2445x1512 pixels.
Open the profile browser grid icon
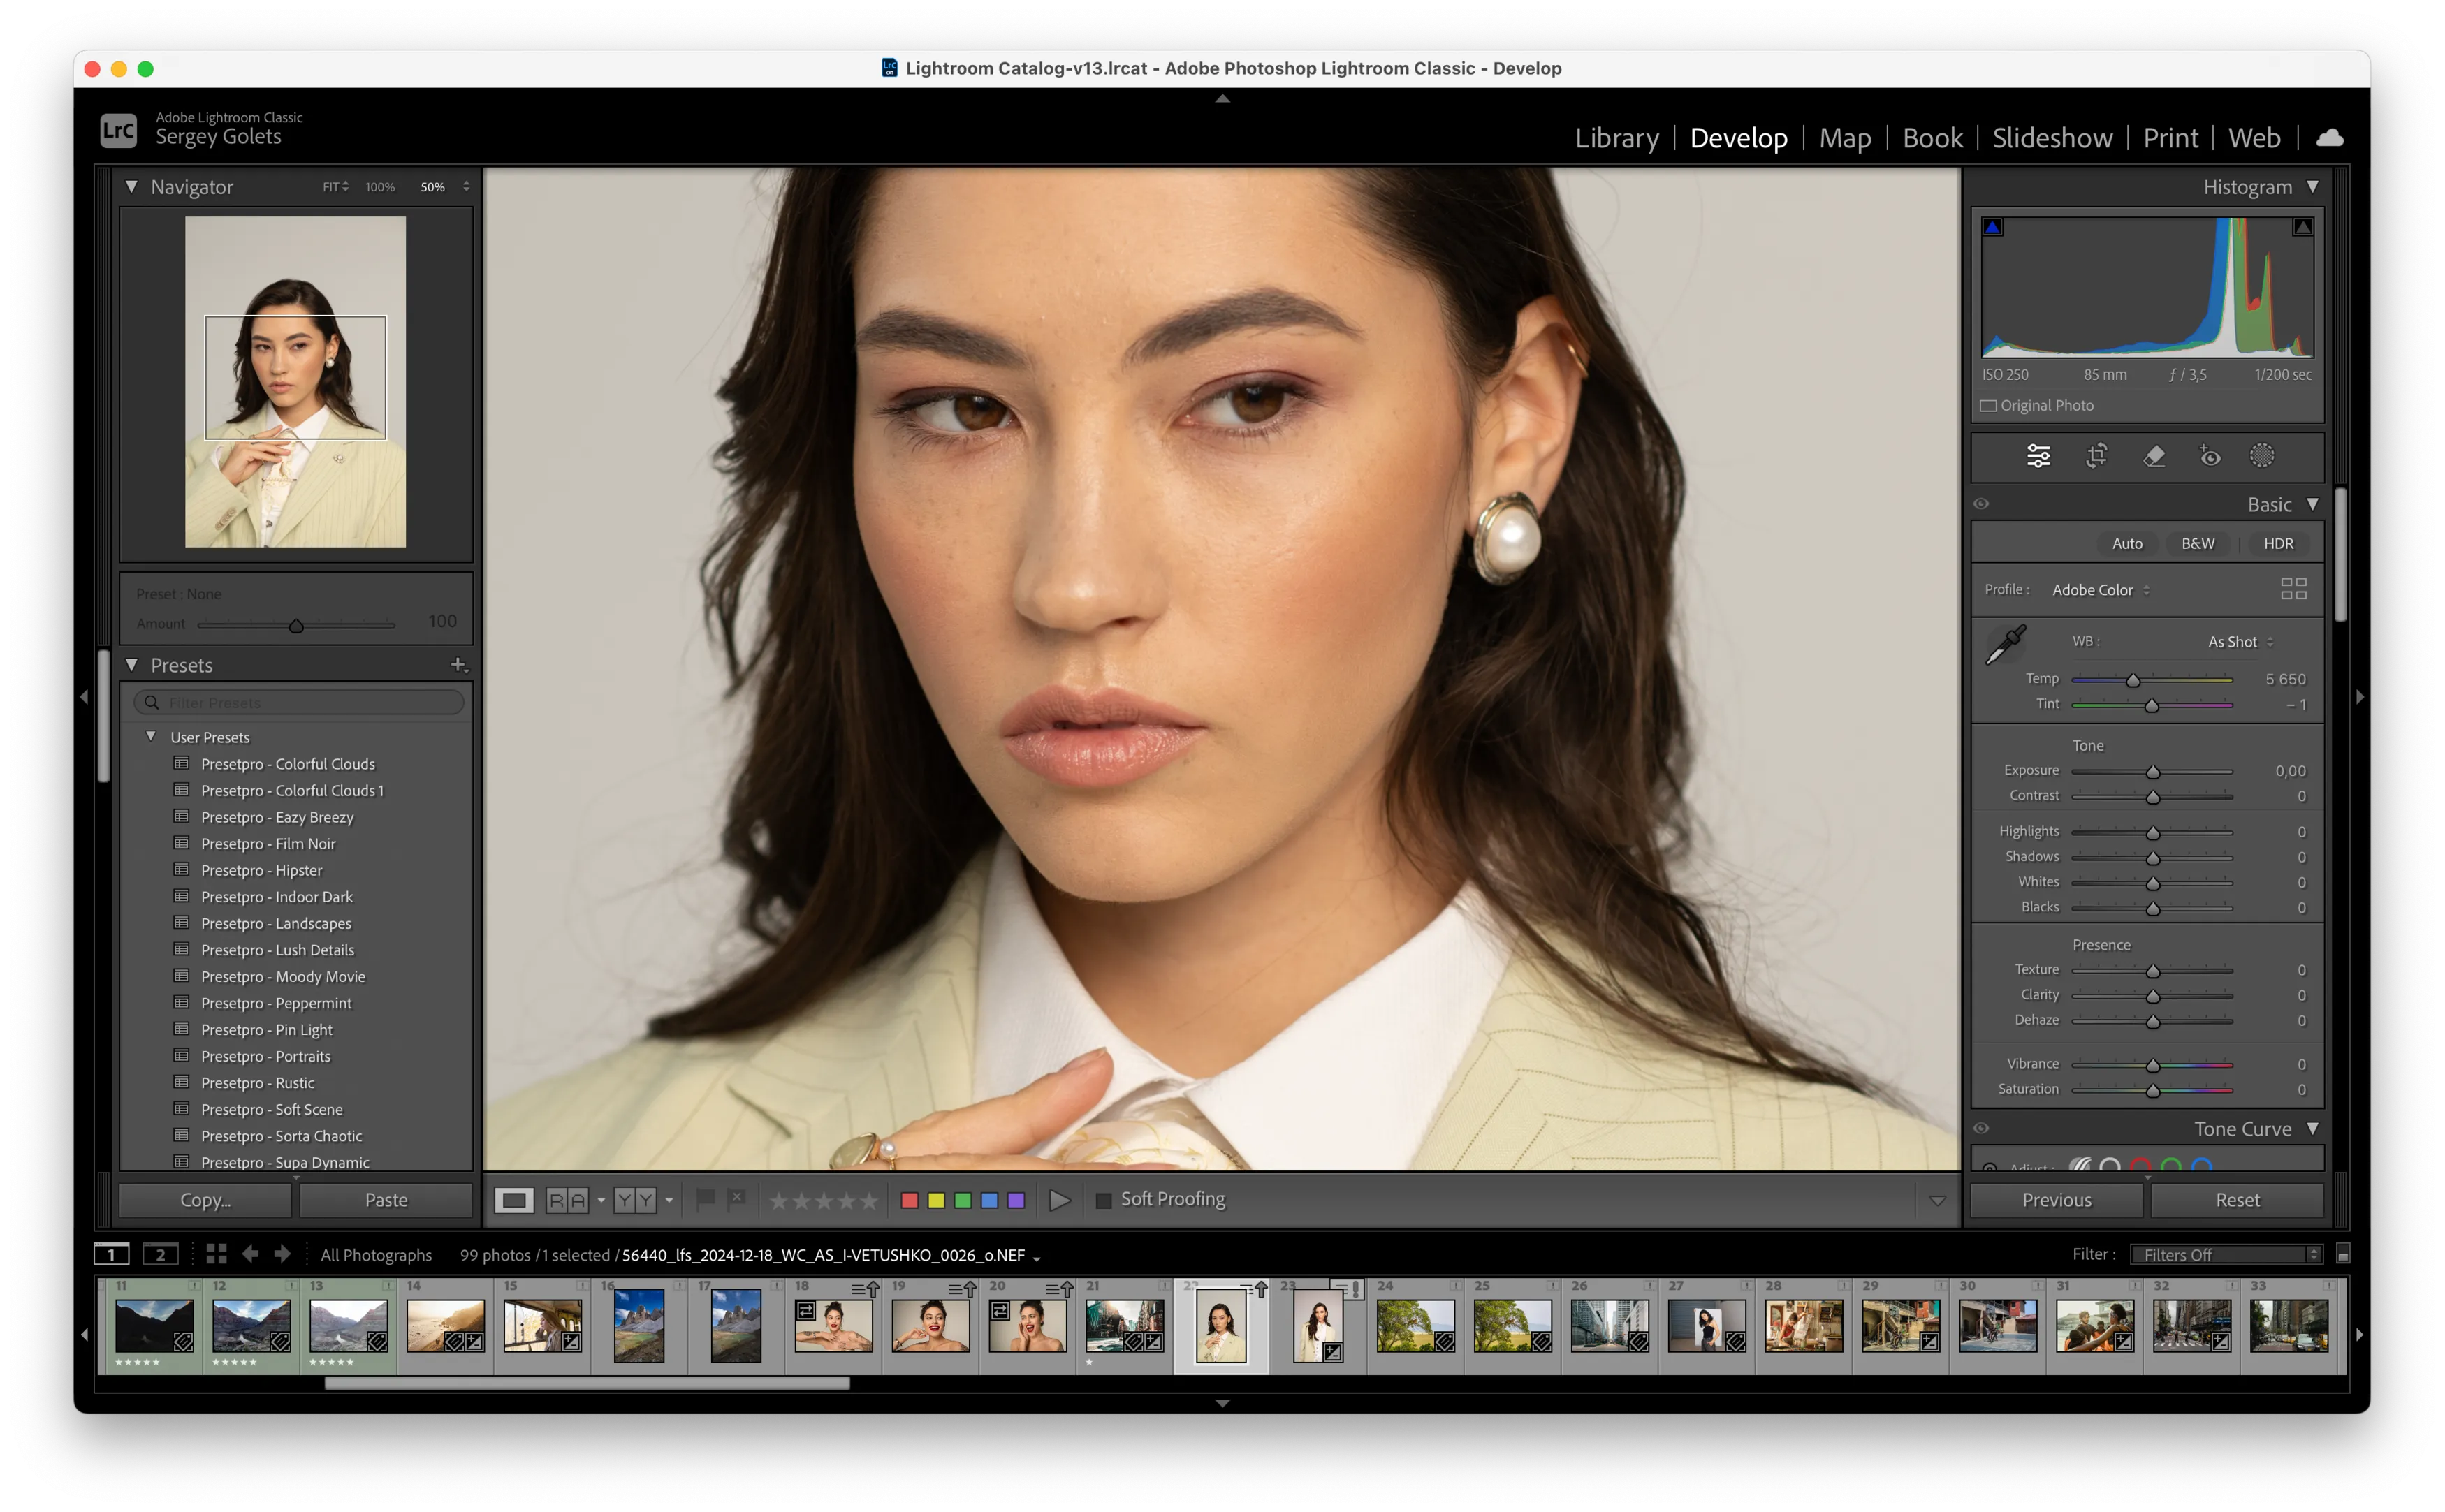pos(2293,589)
